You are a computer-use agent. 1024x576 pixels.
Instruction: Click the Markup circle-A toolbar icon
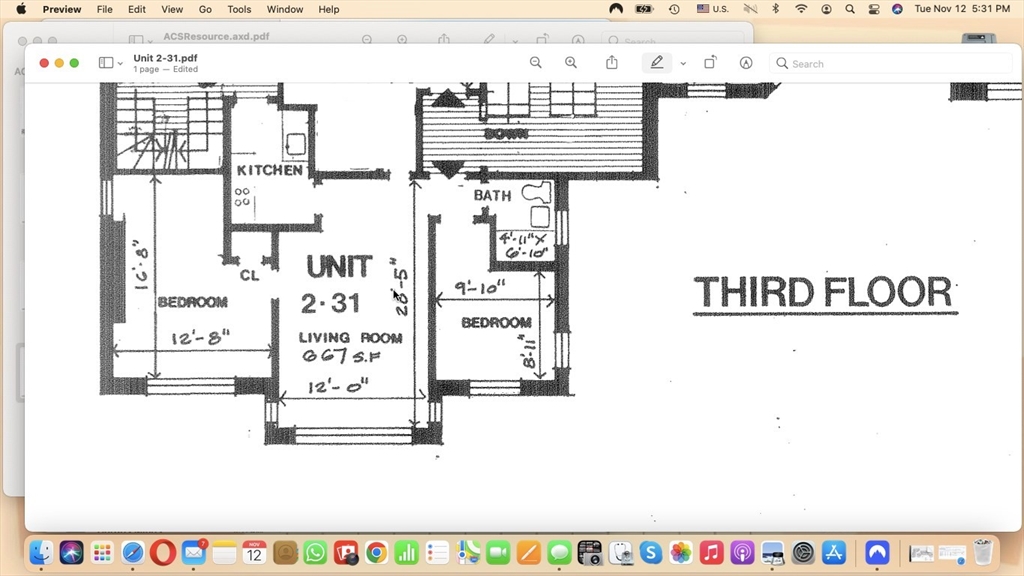pos(746,63)
